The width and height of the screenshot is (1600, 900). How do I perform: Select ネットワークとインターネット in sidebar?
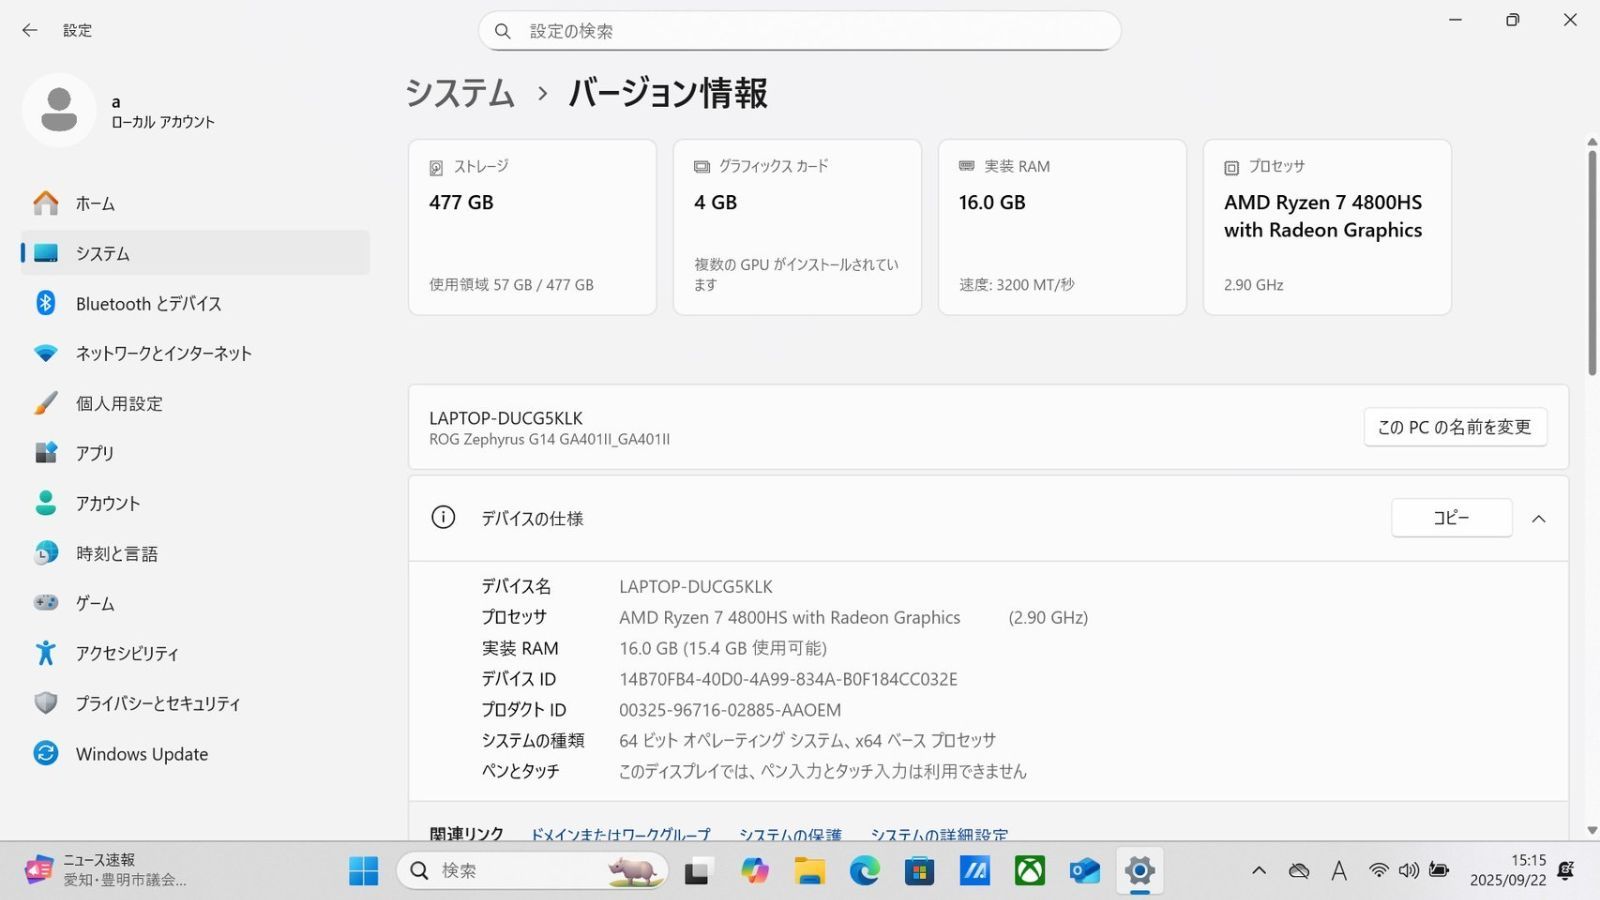tap(163, 354)
